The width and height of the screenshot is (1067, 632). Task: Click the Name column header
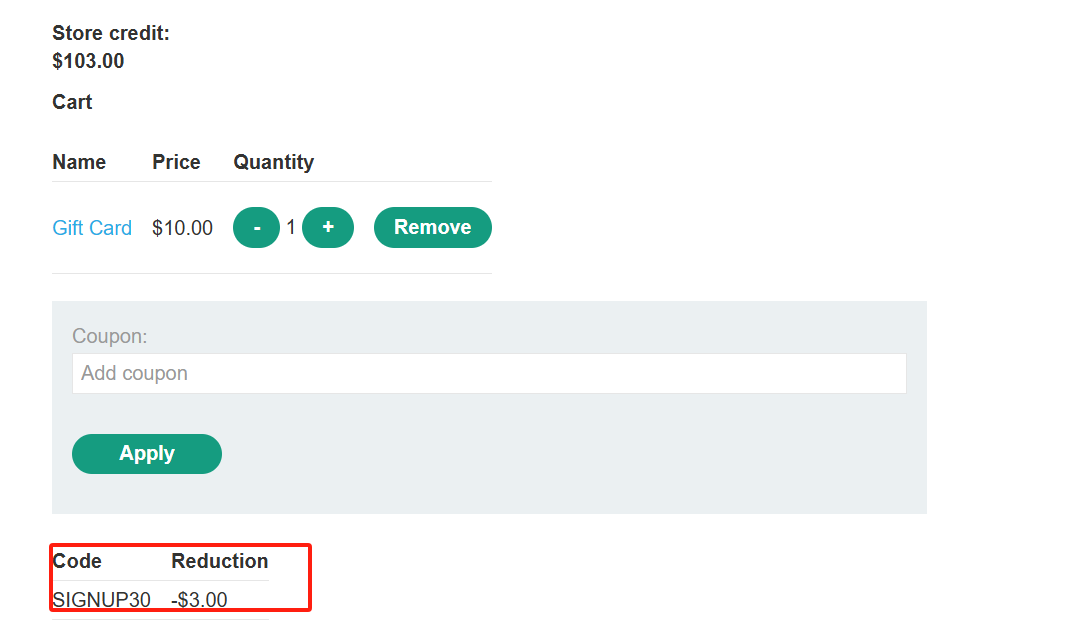pos(79,162)
